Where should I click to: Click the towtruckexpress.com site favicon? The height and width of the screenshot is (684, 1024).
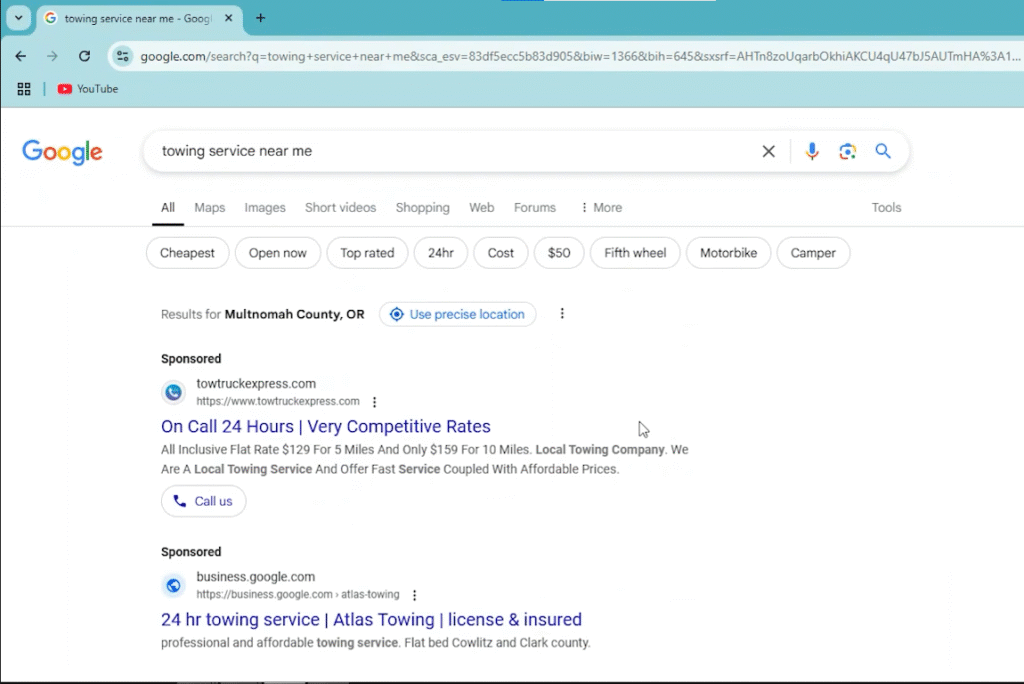pos(173,392)
